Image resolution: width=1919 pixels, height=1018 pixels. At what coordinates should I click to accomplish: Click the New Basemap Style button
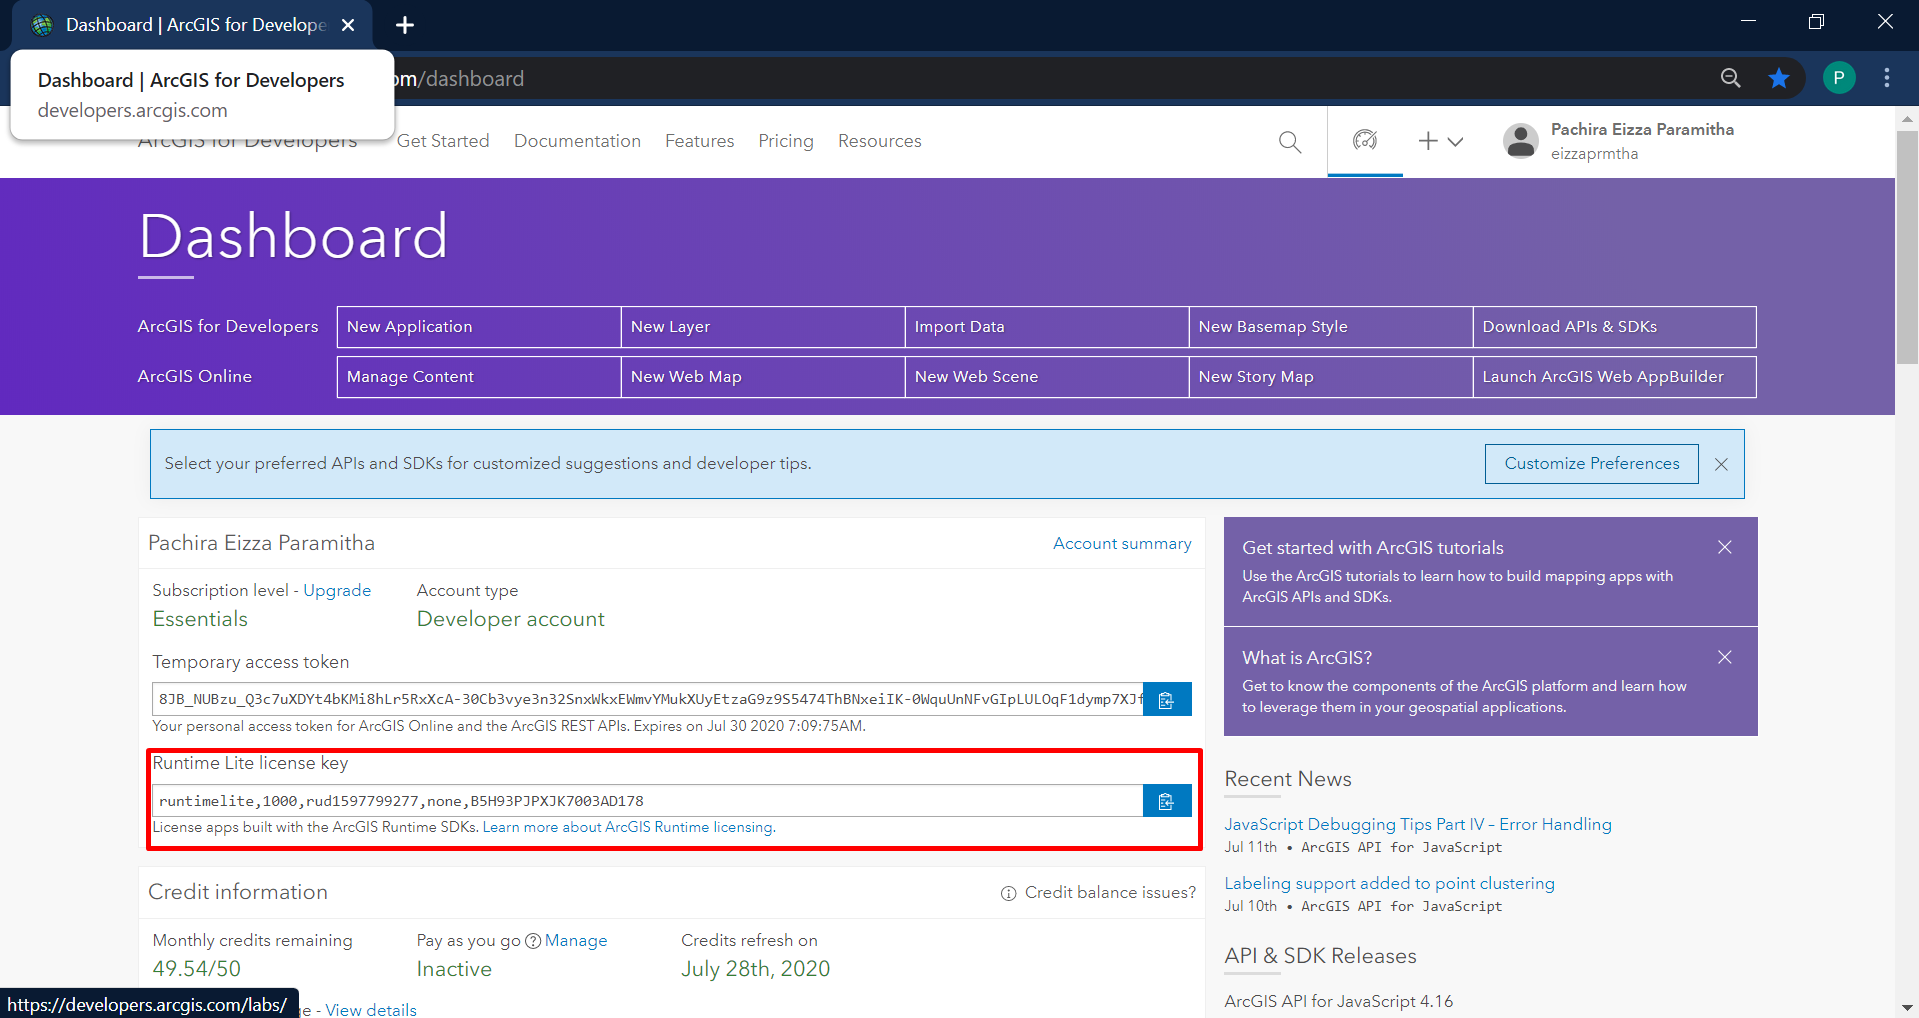[x=1331, y=327]
